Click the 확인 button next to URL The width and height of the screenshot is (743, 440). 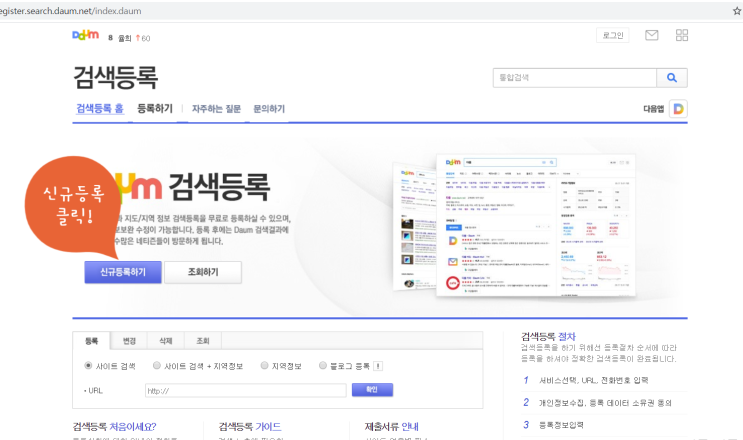coord(372,390)
